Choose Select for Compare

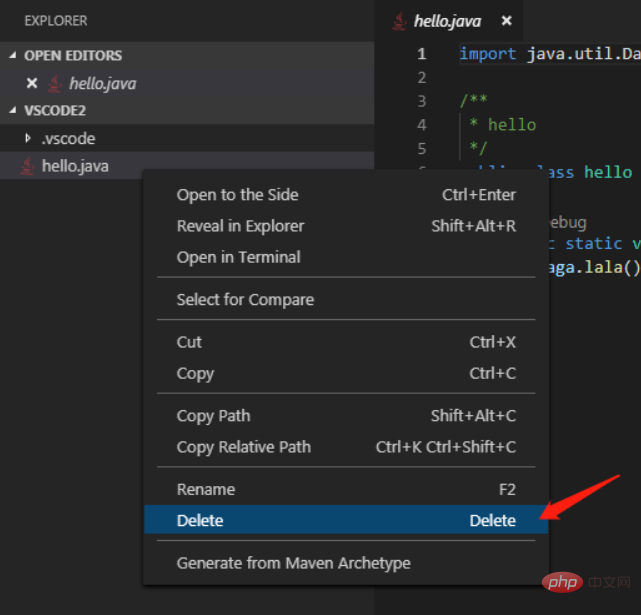pos(346,300)
